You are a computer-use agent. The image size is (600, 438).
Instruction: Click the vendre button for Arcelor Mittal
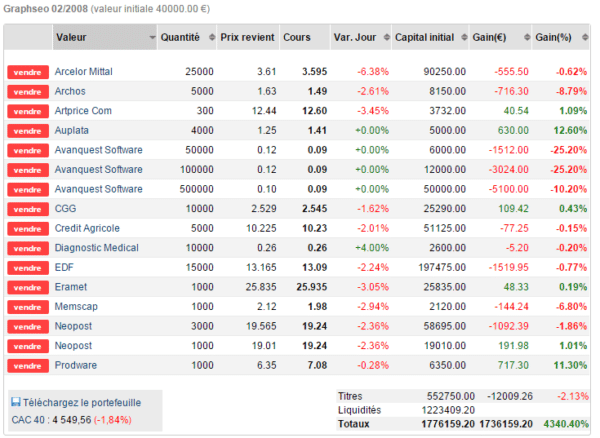pyautogui.click(x=28, y=72)
